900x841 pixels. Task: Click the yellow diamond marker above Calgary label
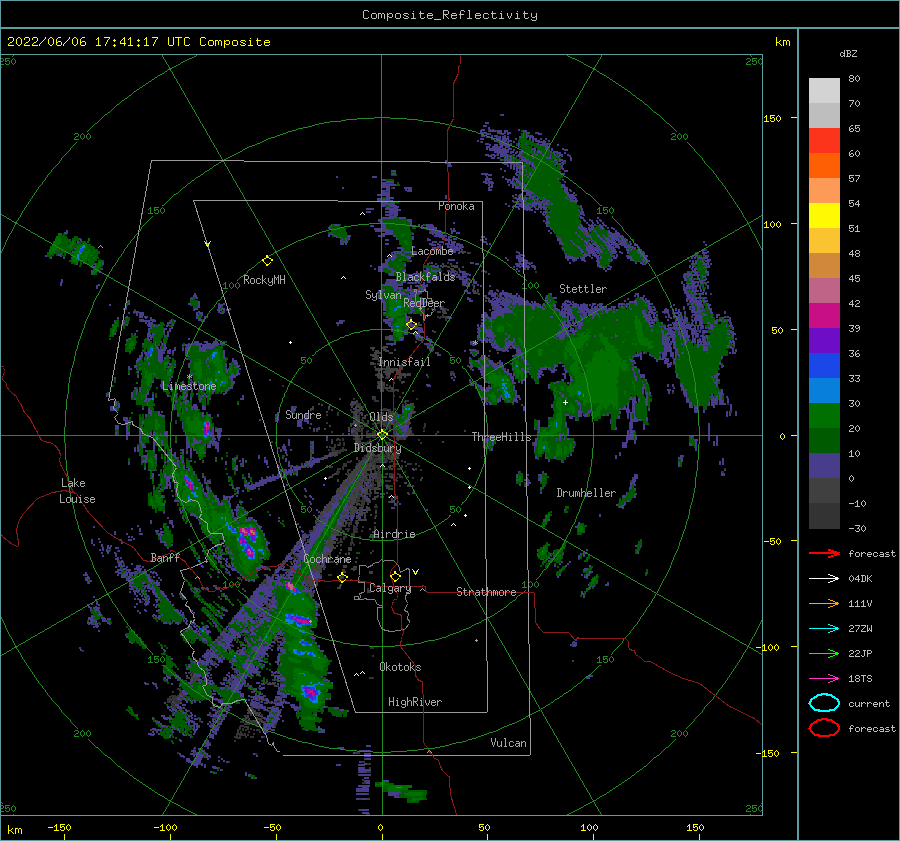pyautogui.click(x=395, y=576)
